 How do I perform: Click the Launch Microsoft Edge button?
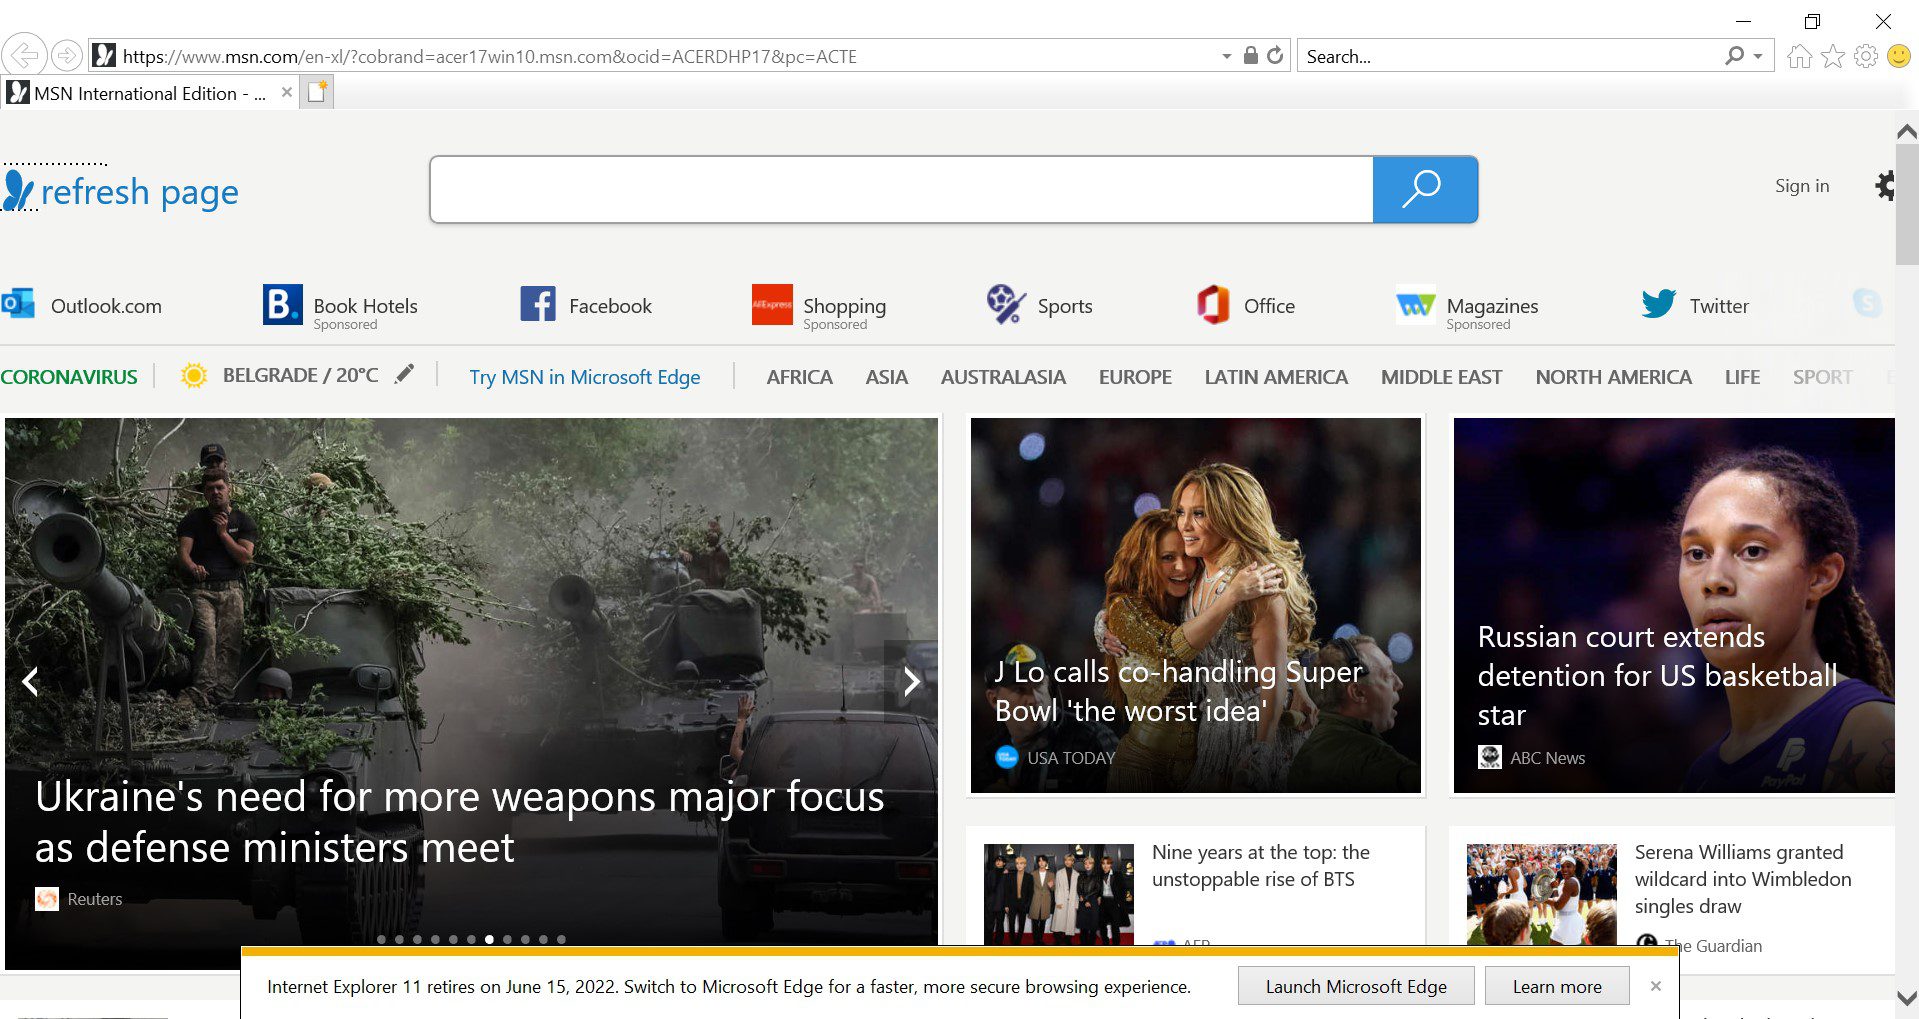point(1355,986)
